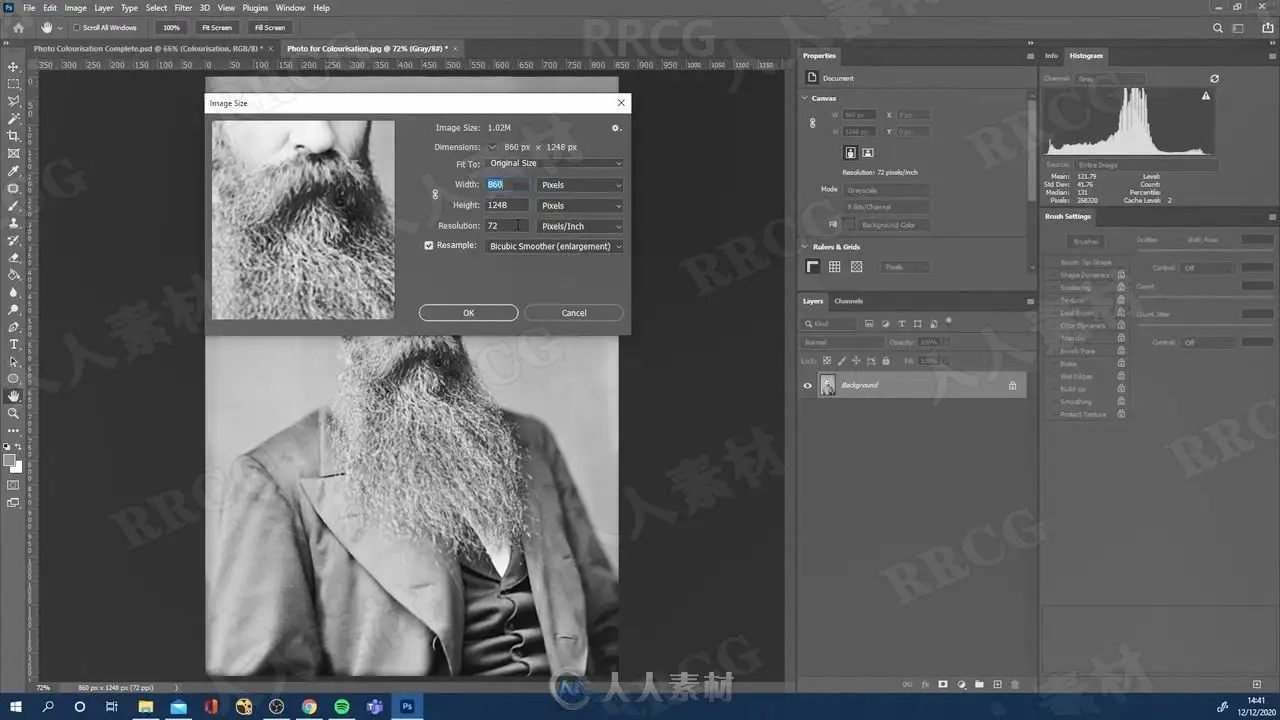Select the Polygonal Lasso tool
The width and height of the screenshot is (1280, 720).
(x=13, y=101)
